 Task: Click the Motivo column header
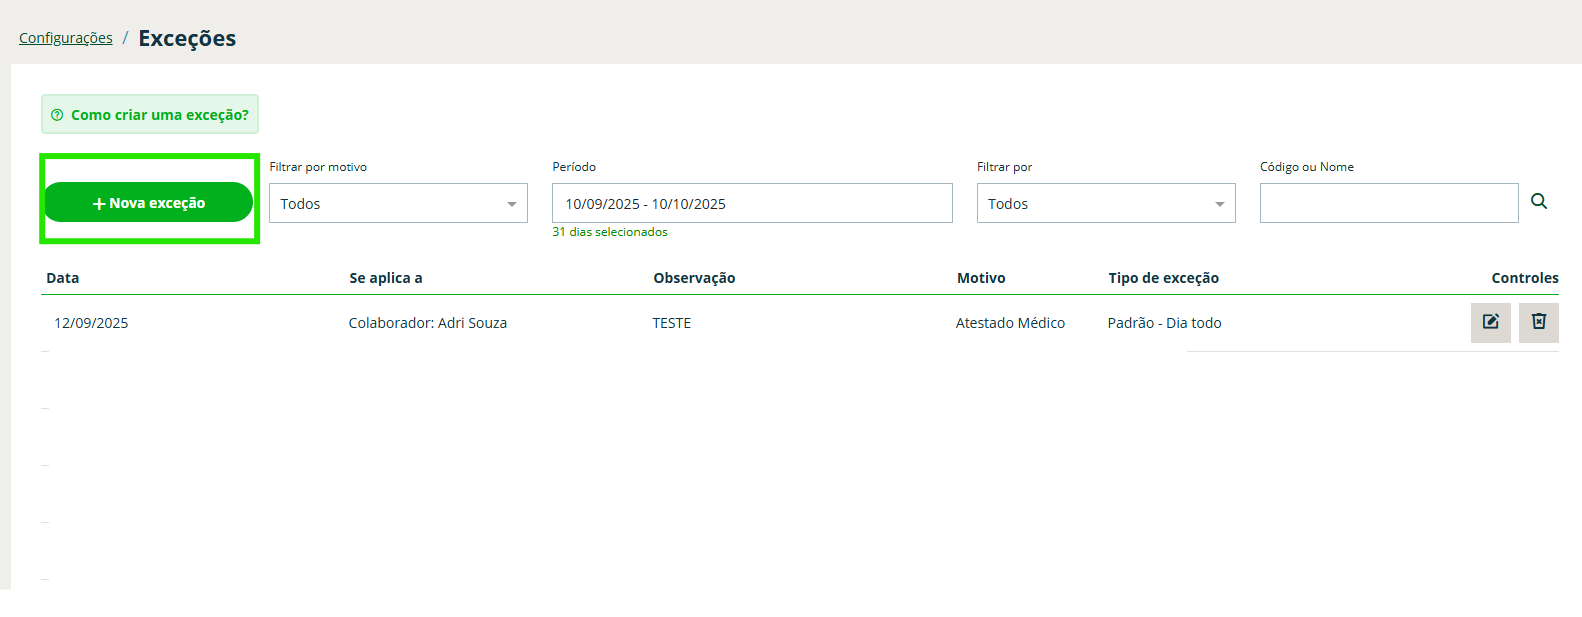pyautogui.click(x=981, y=278)
